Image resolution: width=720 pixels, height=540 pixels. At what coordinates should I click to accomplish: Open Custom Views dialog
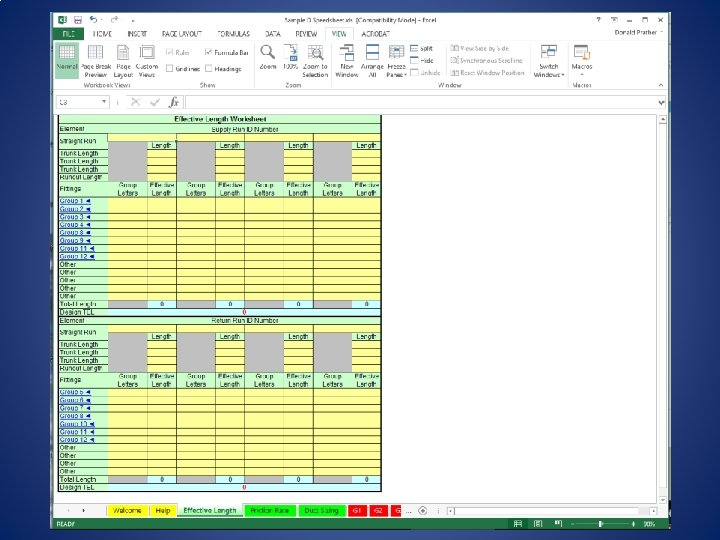click(147, 61)
